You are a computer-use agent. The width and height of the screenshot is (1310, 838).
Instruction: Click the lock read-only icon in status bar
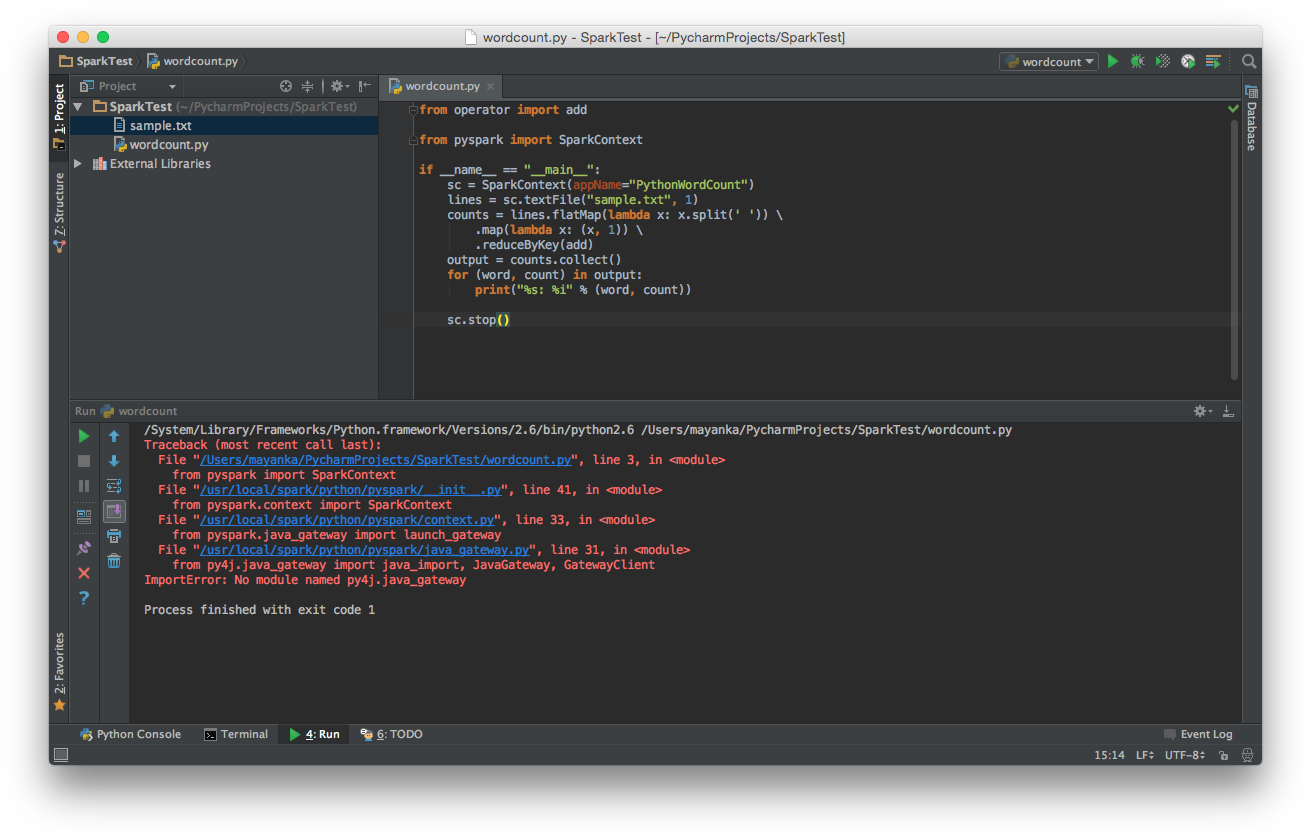pos(1223,755)
